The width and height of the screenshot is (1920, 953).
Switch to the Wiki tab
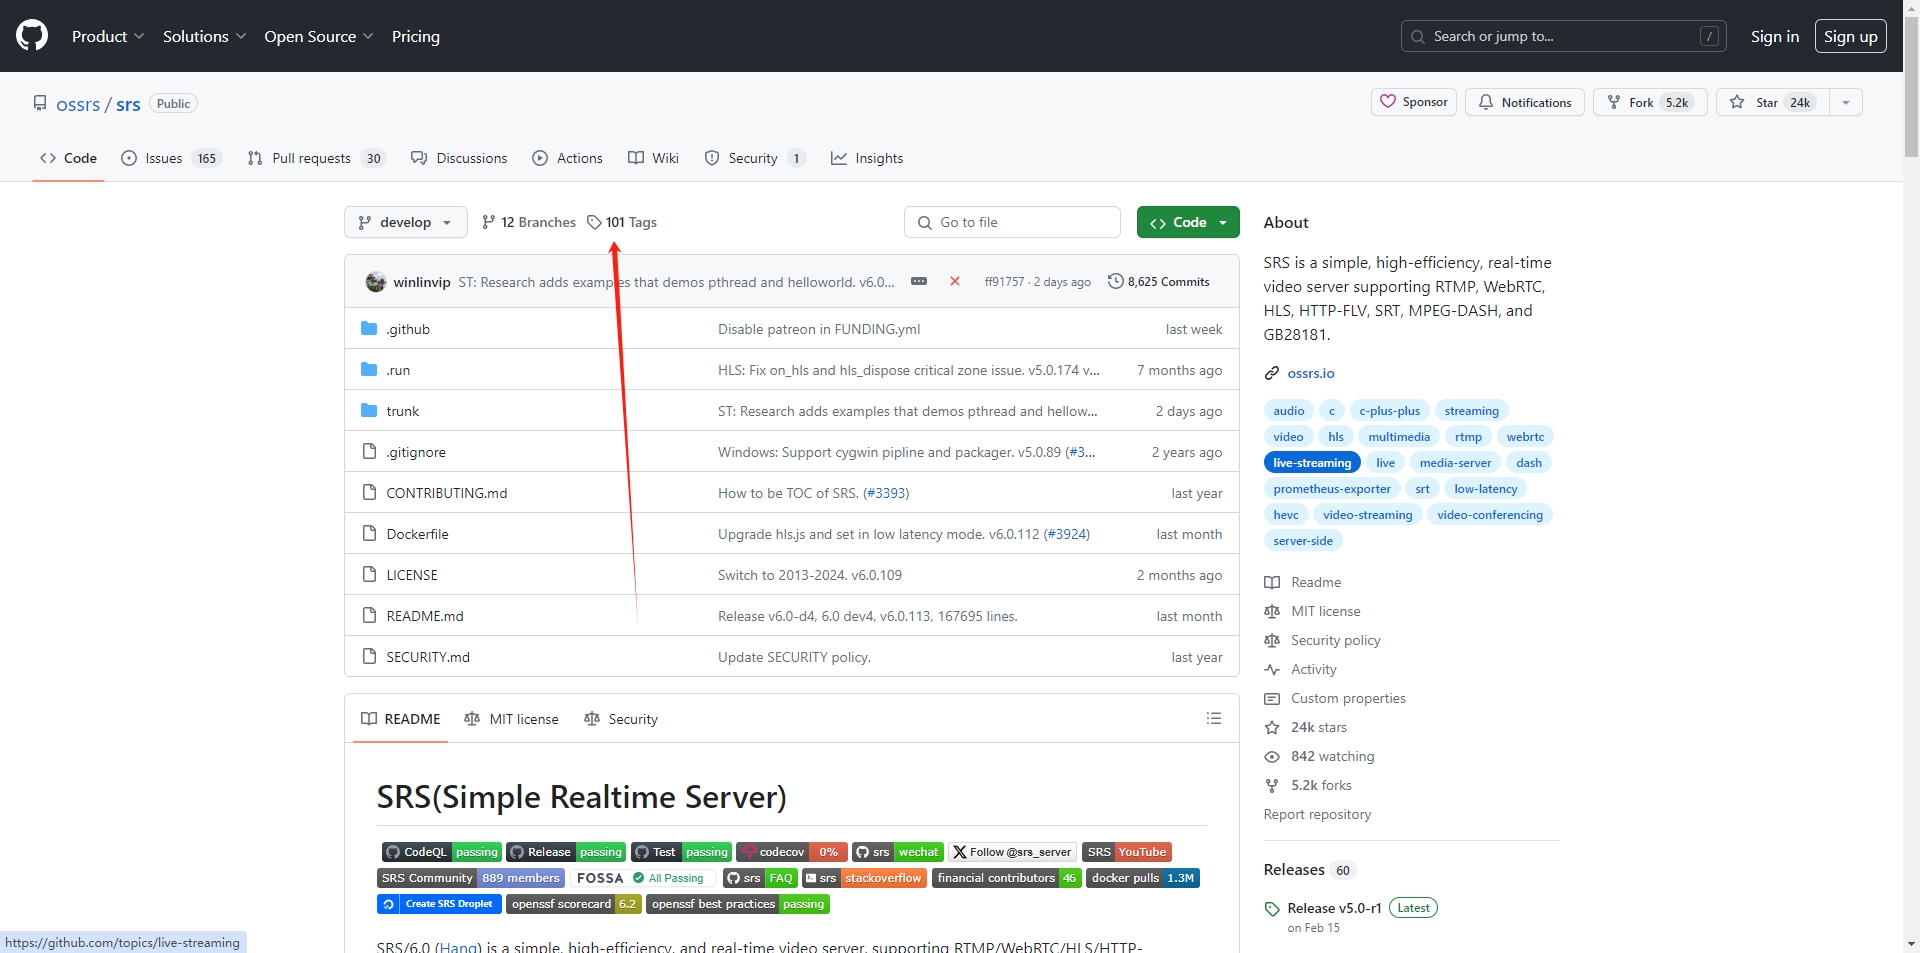654,158
